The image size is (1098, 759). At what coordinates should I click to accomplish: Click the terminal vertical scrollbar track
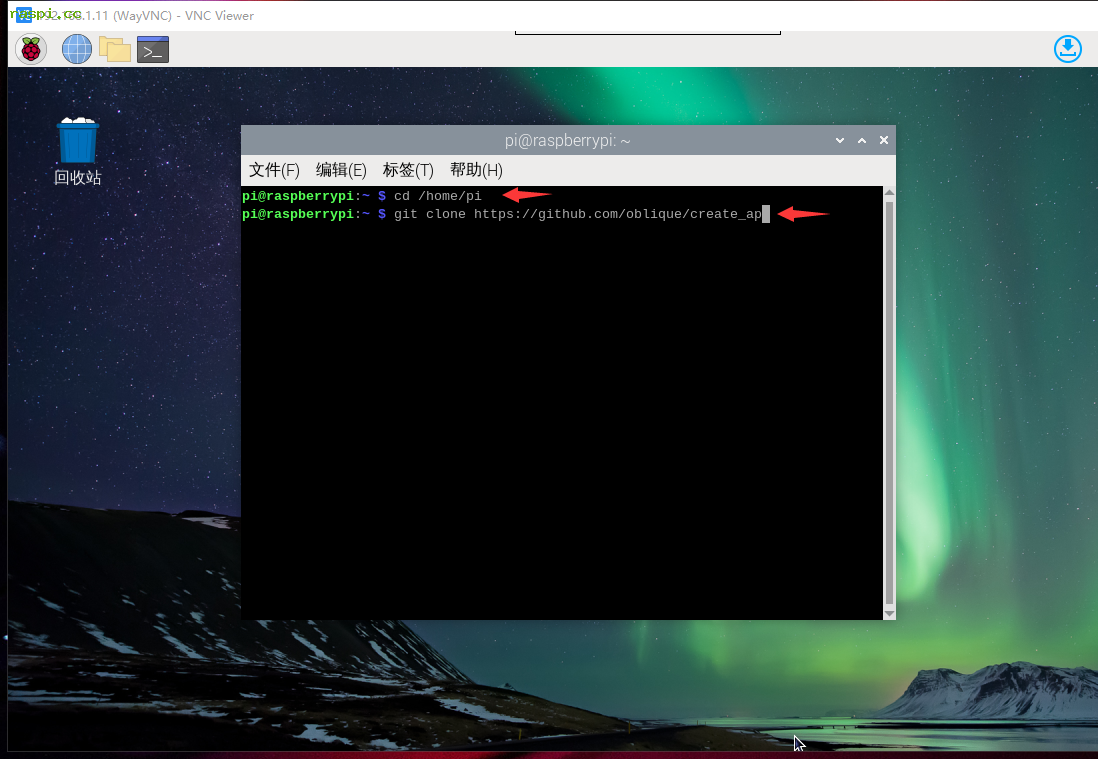(889, 400)
